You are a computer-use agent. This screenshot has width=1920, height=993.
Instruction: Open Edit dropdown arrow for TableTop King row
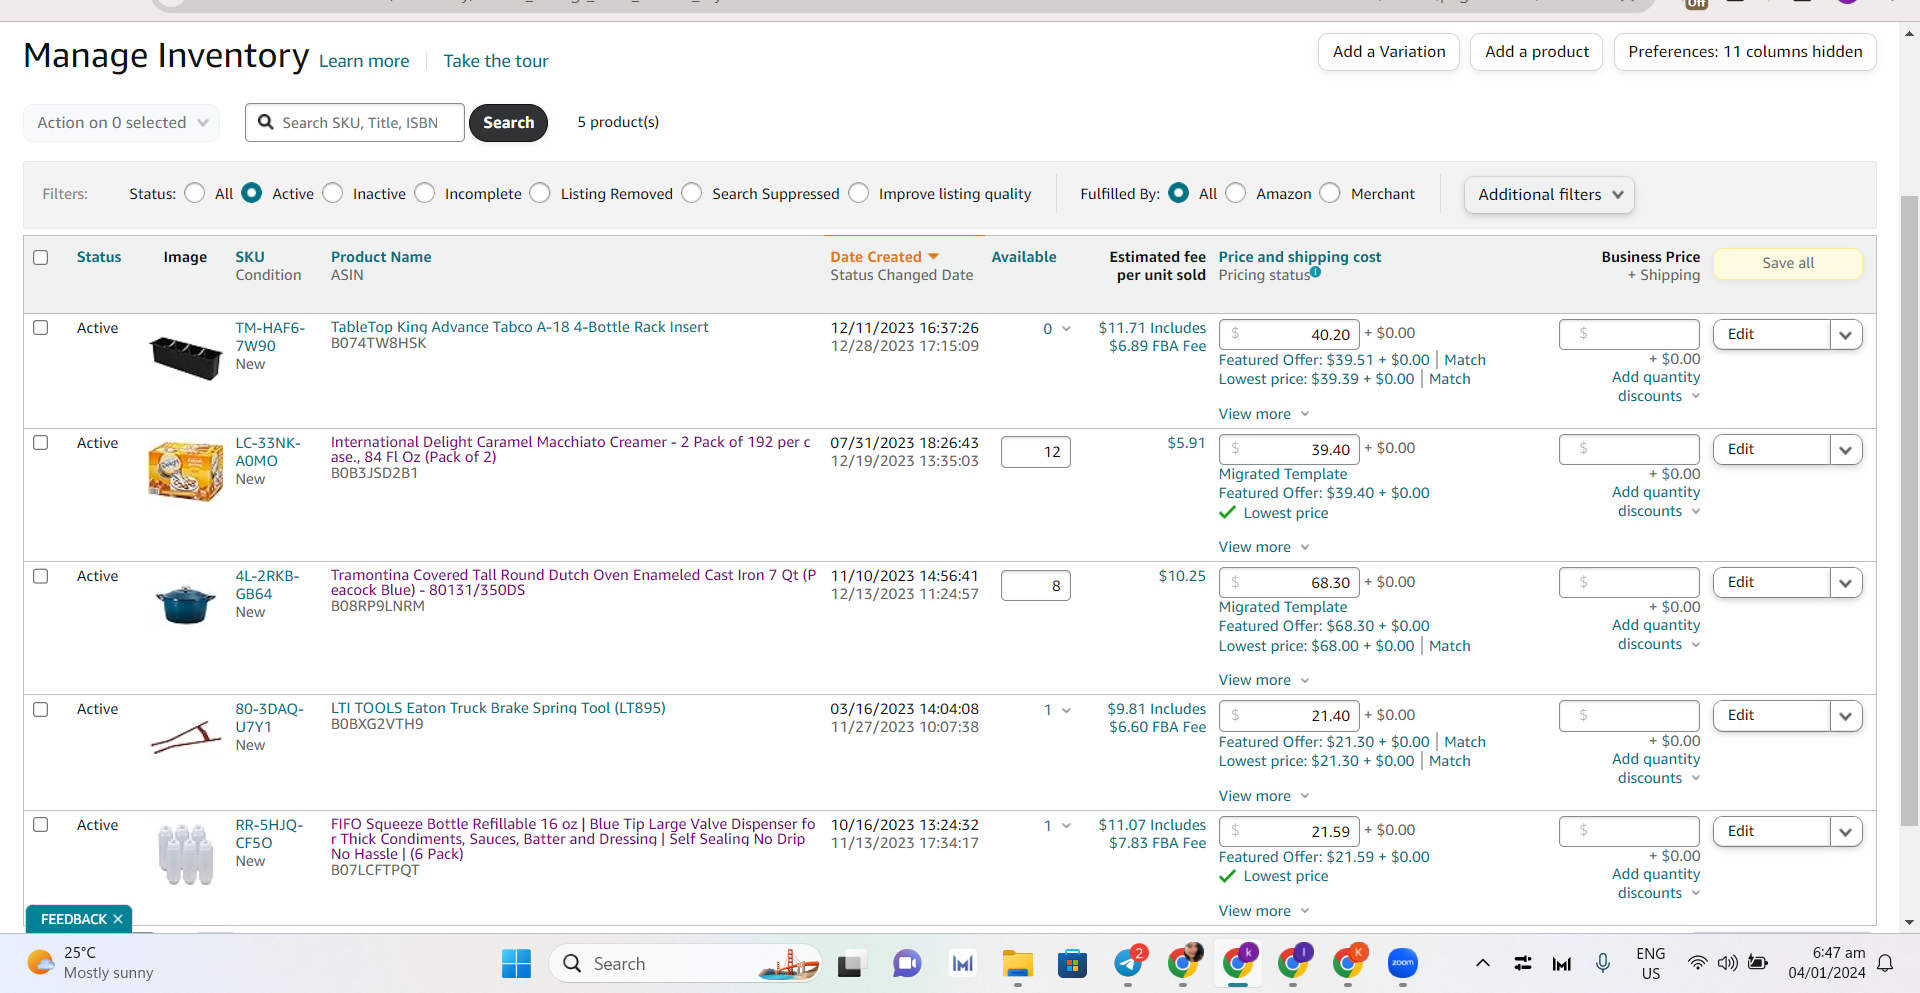click(1846, 335)
